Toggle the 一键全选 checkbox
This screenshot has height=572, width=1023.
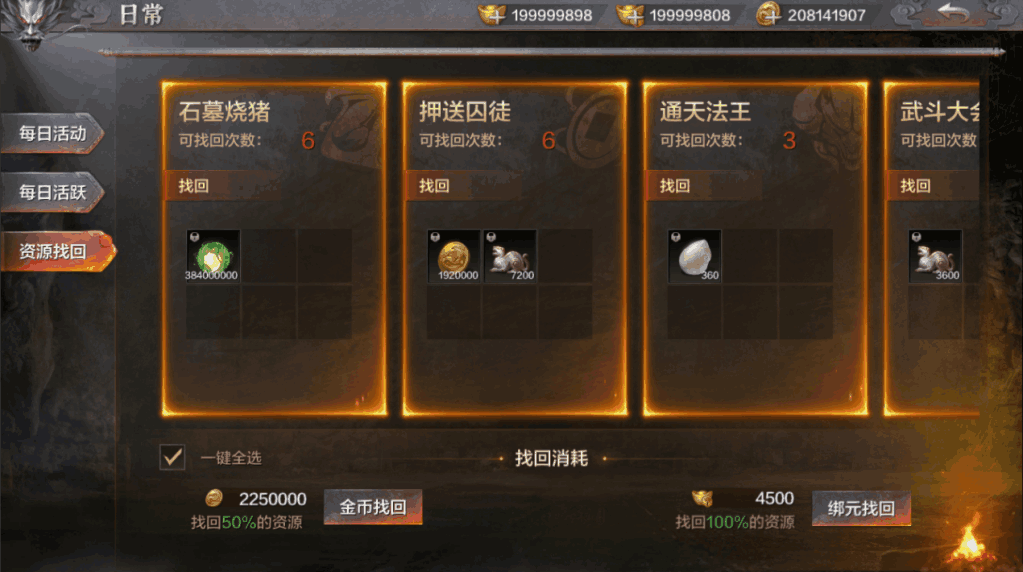click(x=172, y=457)
